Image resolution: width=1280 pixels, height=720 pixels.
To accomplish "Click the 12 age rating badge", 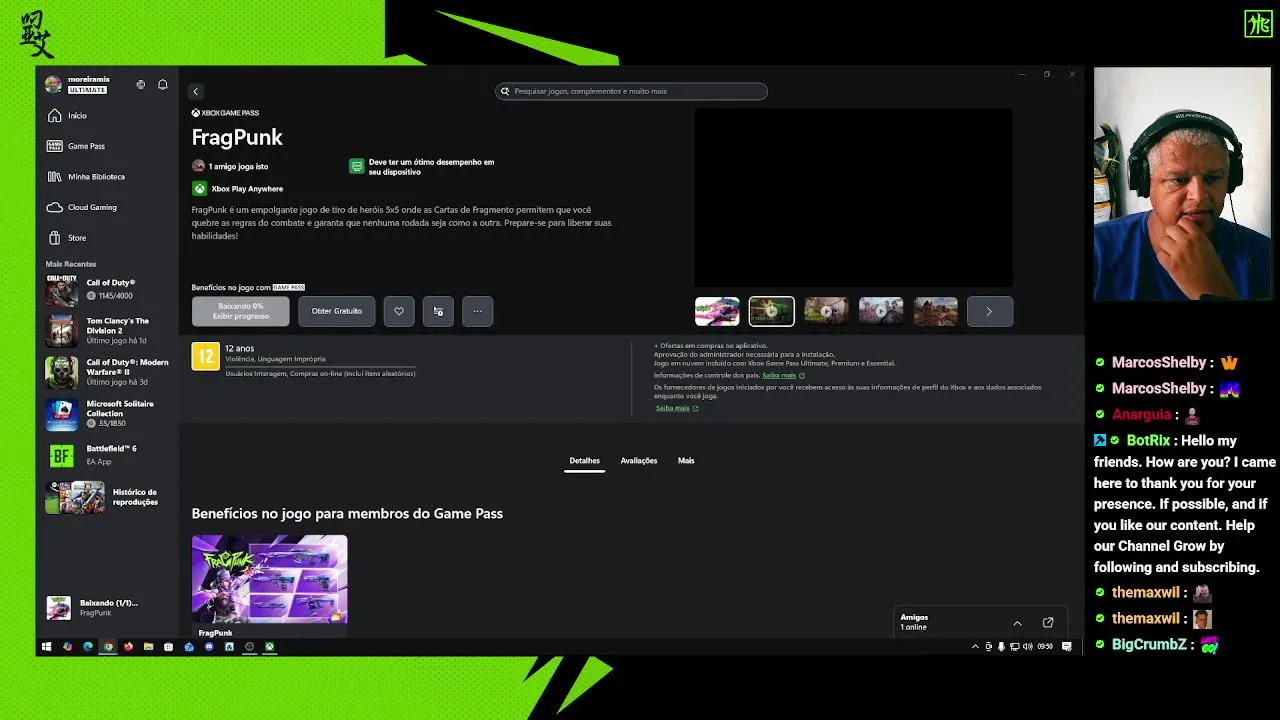I will click(x=205, y=357).
